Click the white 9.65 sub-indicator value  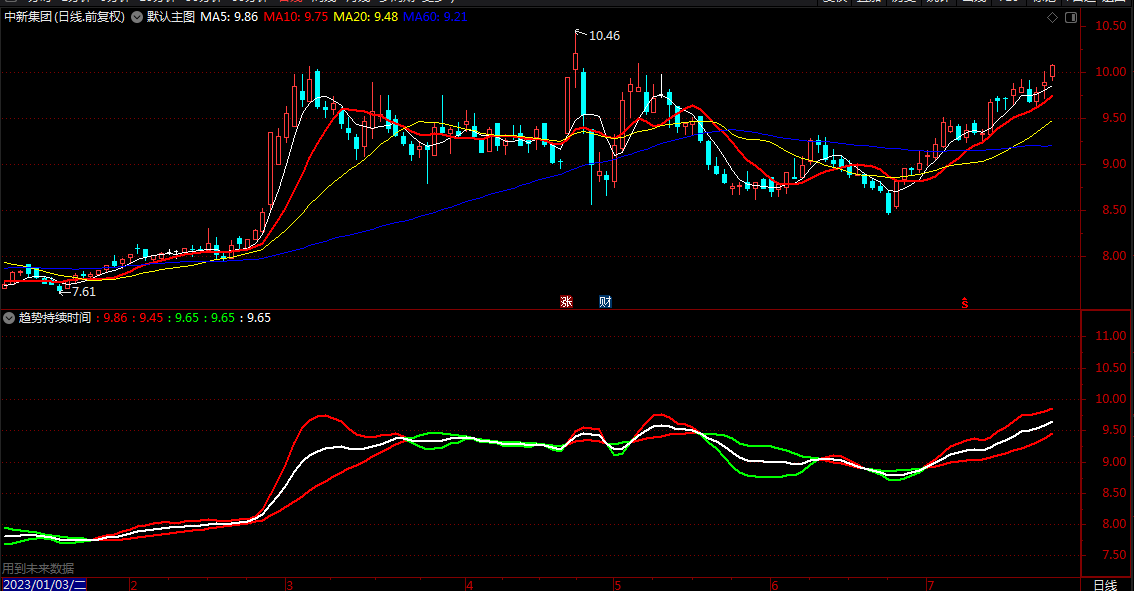(x=259, y=318)
